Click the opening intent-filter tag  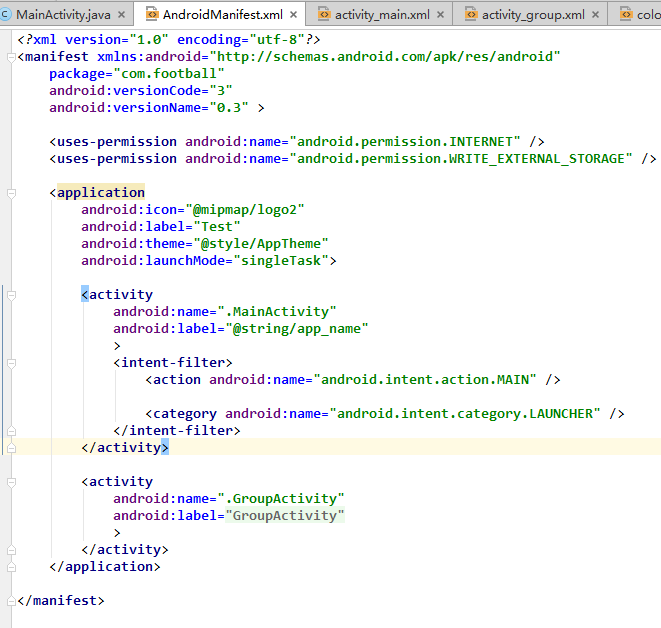173,362
